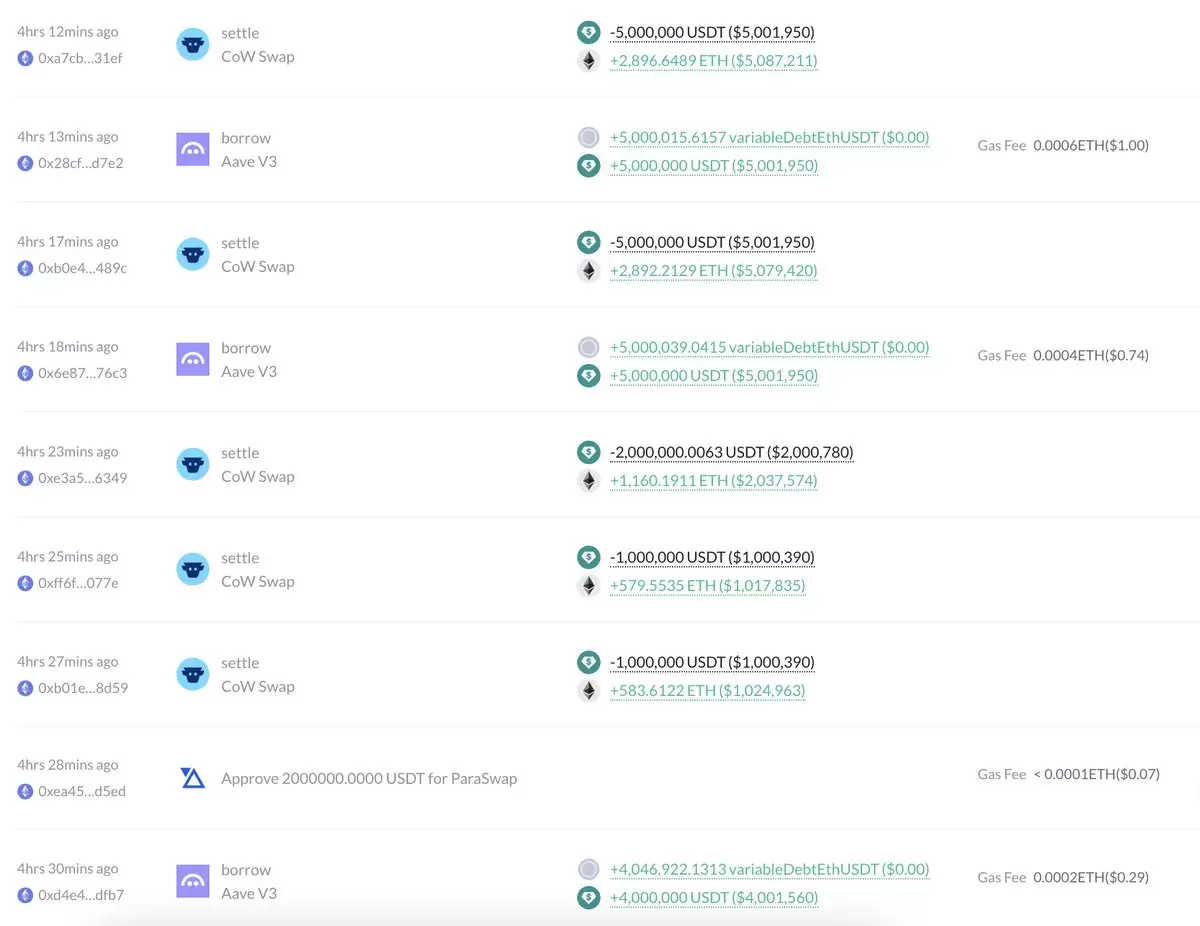1200x926 pixels.
Task: Click ETH token icon next to +579.5535 ETH
Action: coord(589,586)
